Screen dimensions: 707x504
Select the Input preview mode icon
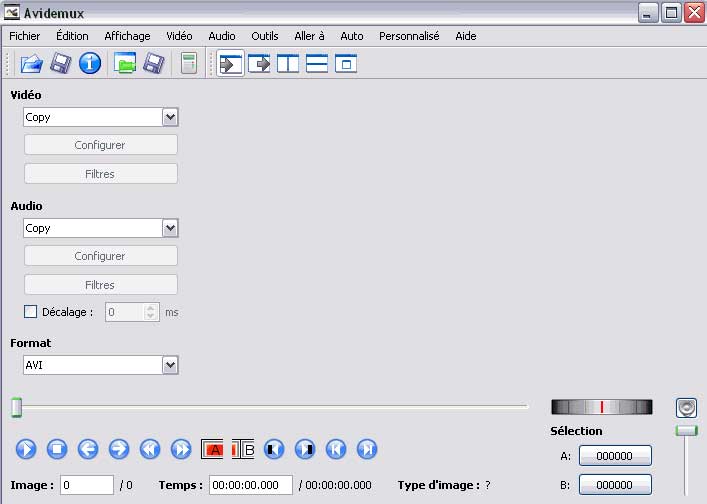pyautogui.click(x=230, y=64)
